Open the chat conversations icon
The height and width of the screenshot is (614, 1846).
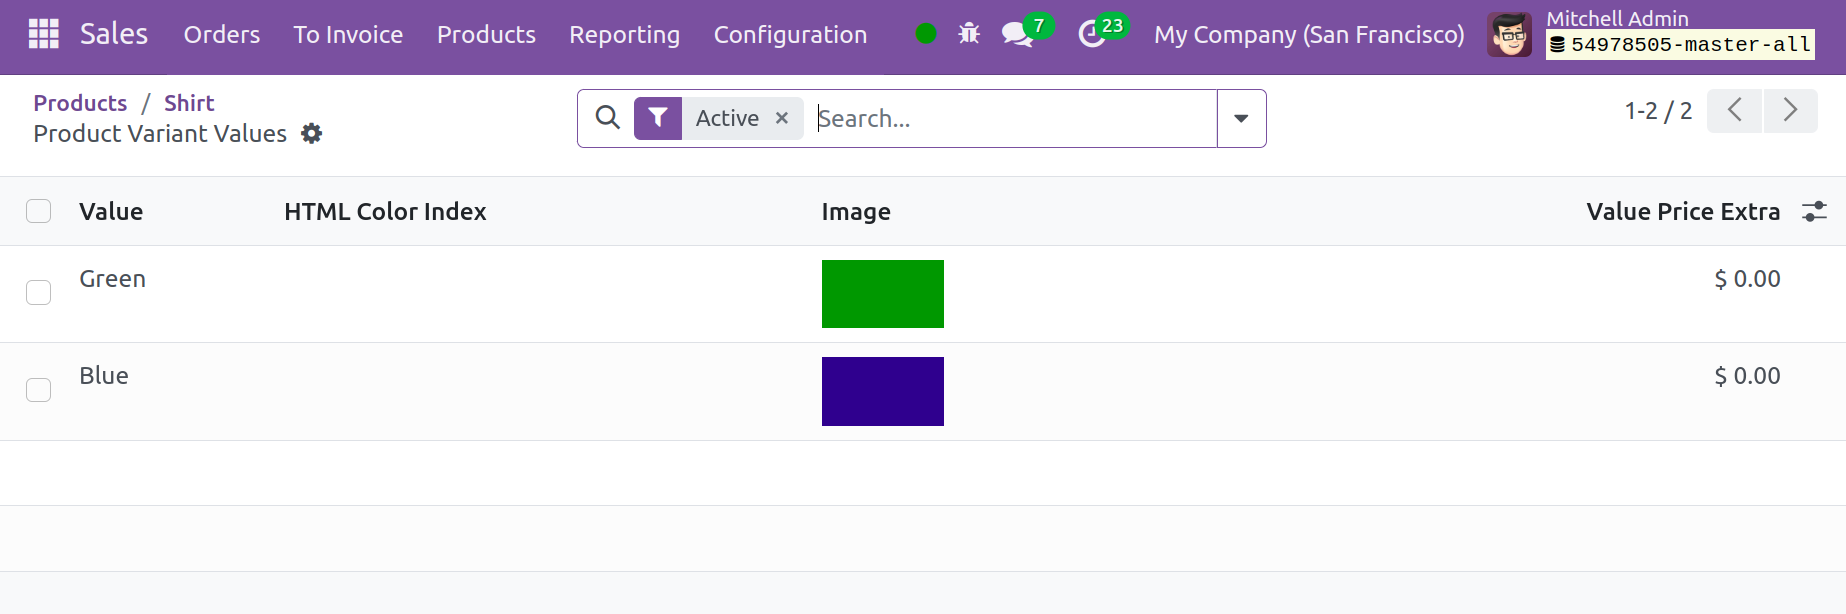pyautogui.click(x=1018, y=34)
